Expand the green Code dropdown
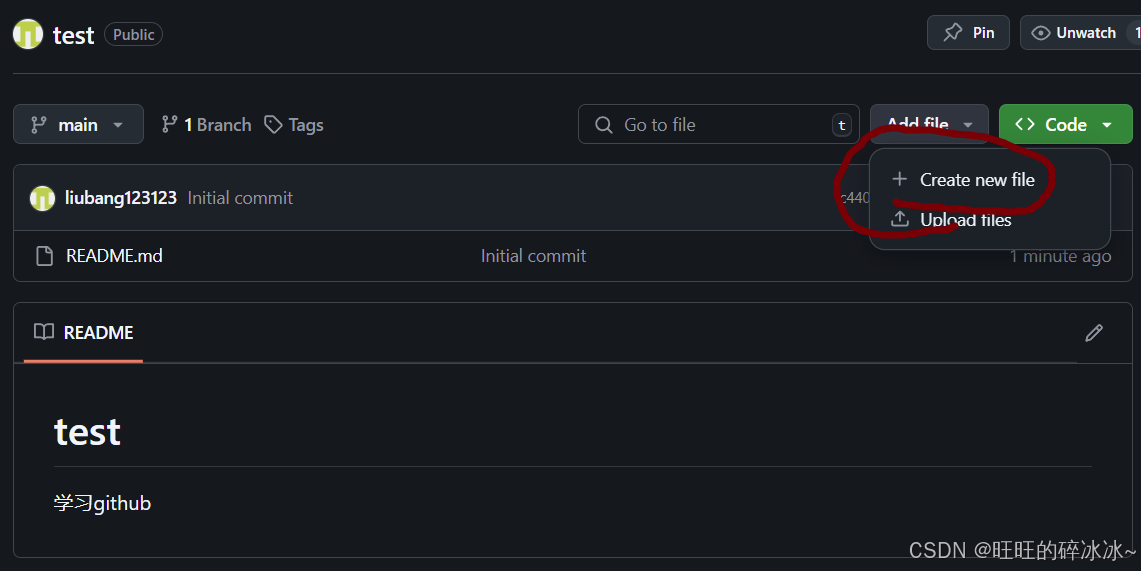Viewport: 1141px width, 571px height. point(1065,124)
